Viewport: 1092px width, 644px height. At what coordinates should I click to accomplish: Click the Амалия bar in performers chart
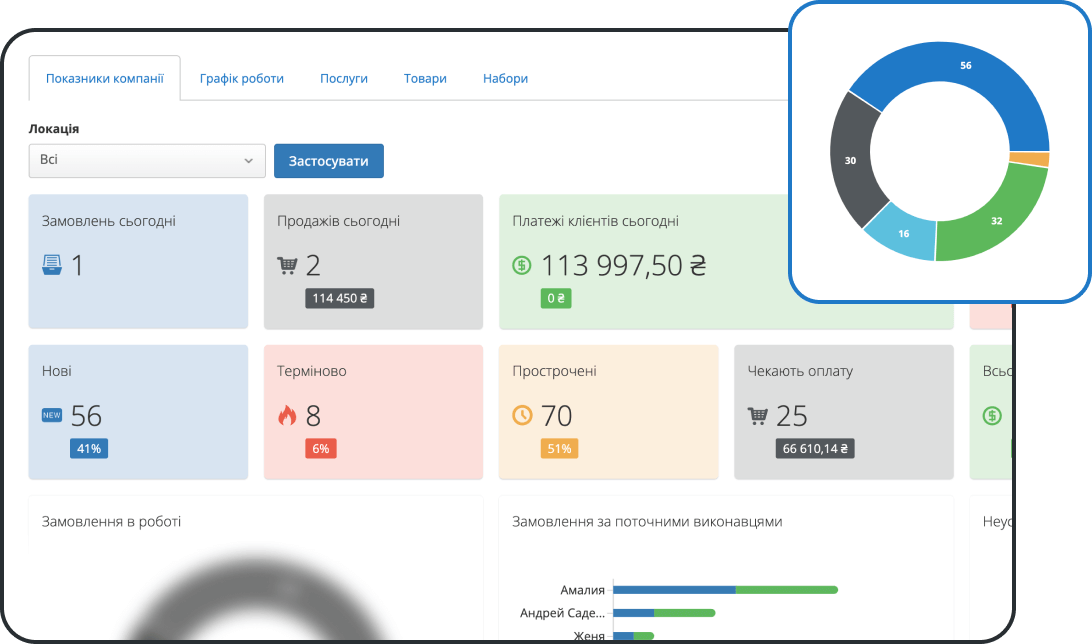click(x=724, y=590)
